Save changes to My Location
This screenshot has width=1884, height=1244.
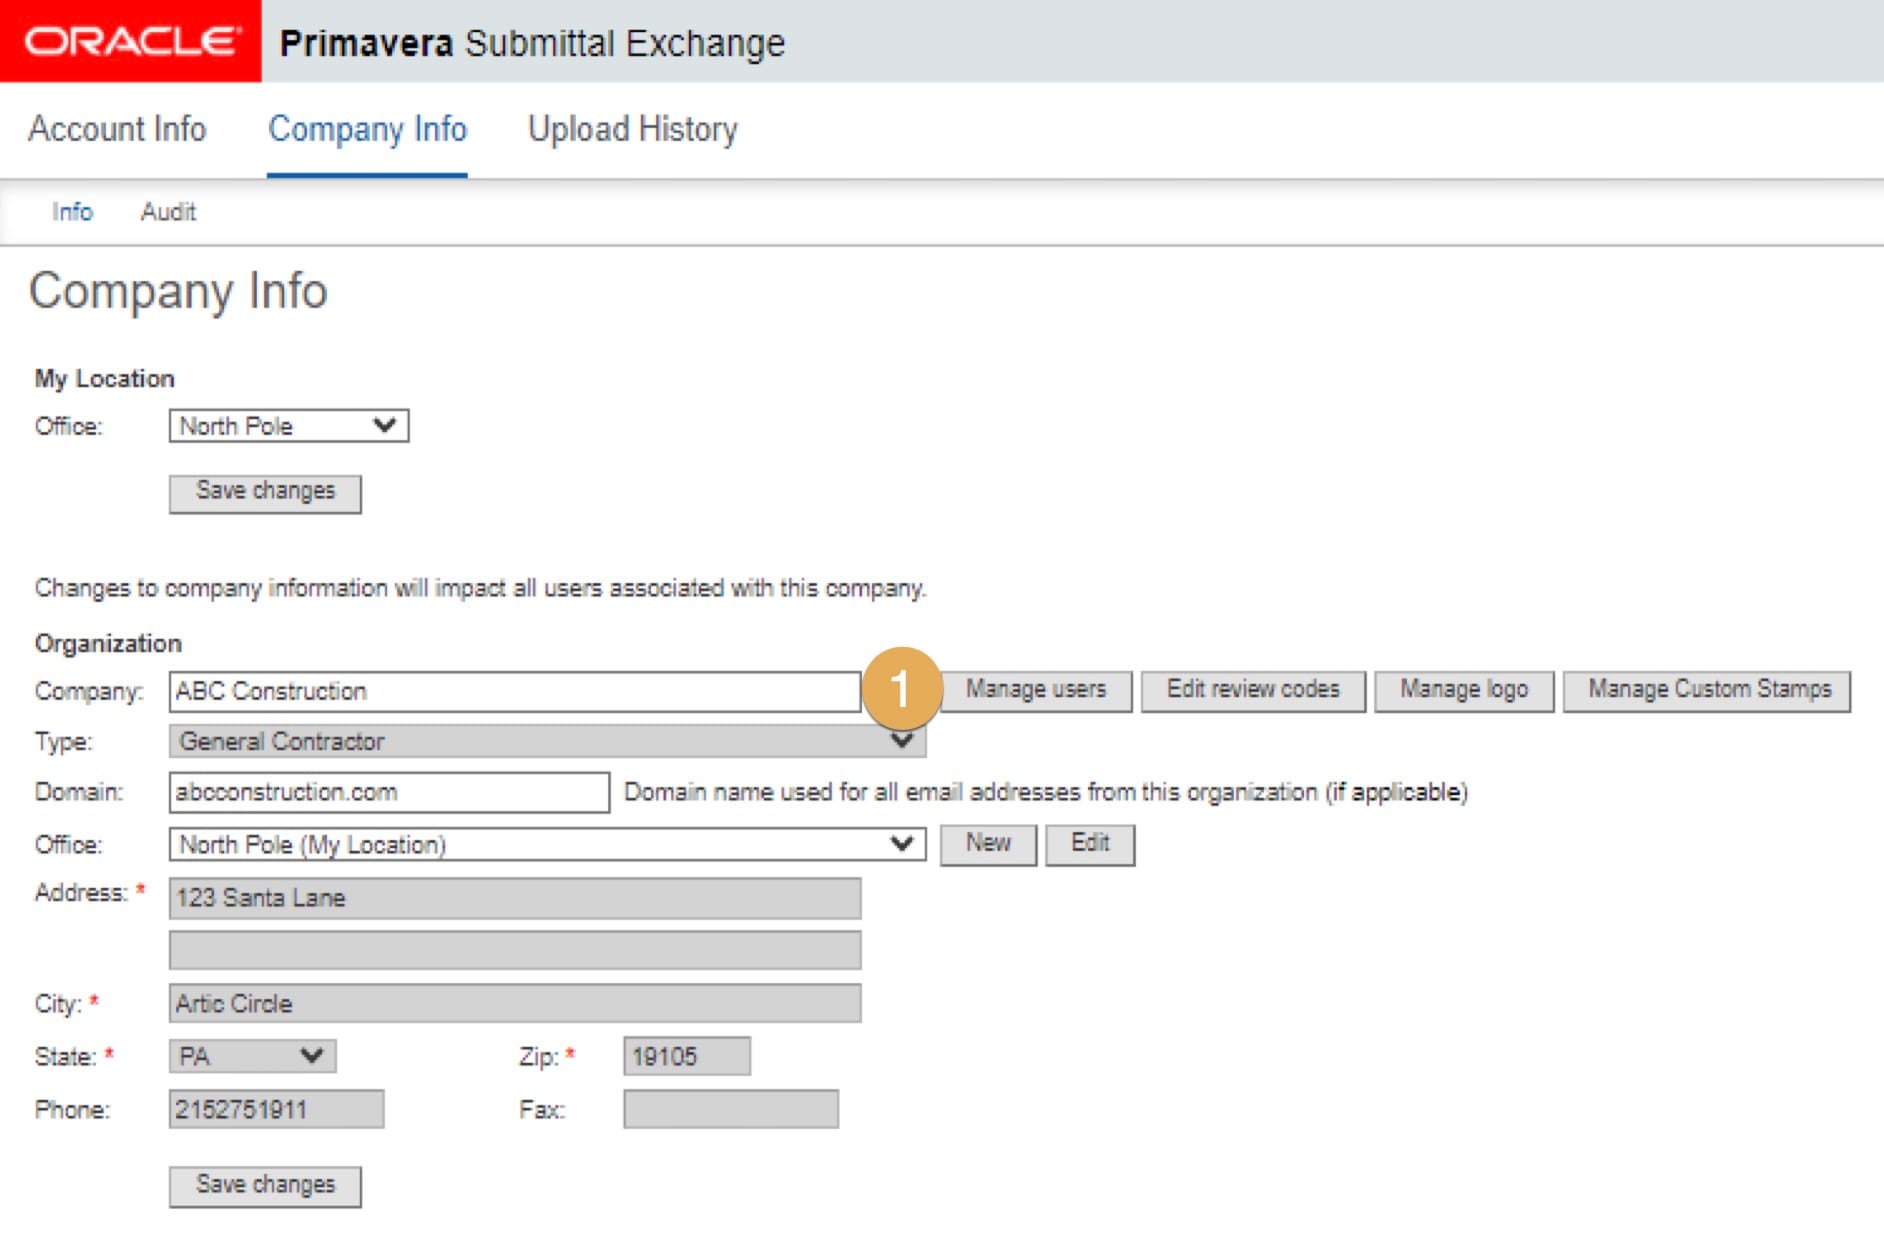coord(265,492)
